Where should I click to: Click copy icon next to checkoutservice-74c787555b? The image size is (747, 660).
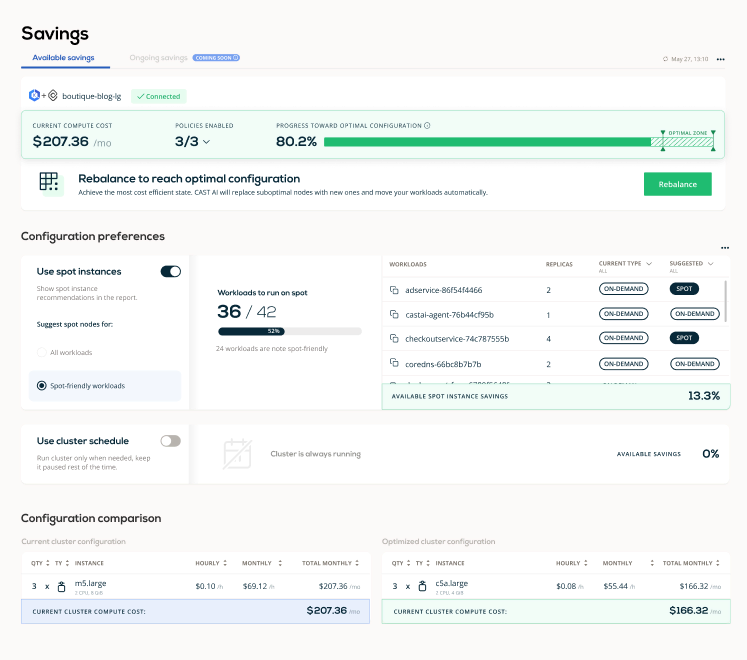395,338
